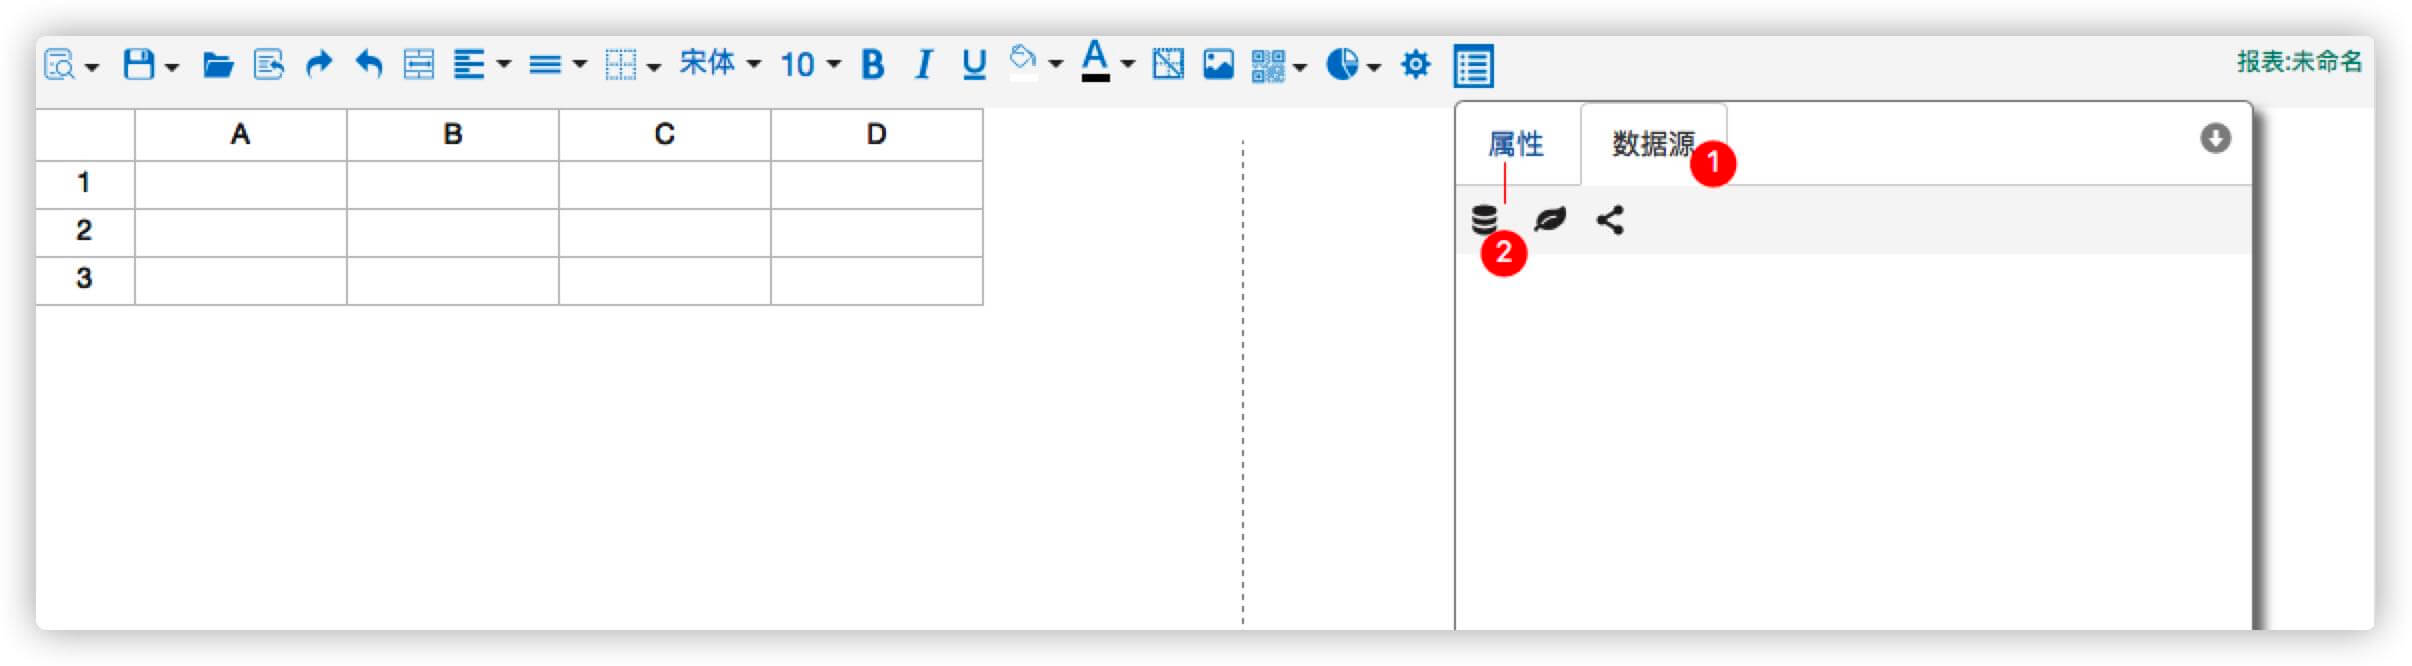Click the redo arrow icon
Screen dimensions: 2412x666
point(318,65)
